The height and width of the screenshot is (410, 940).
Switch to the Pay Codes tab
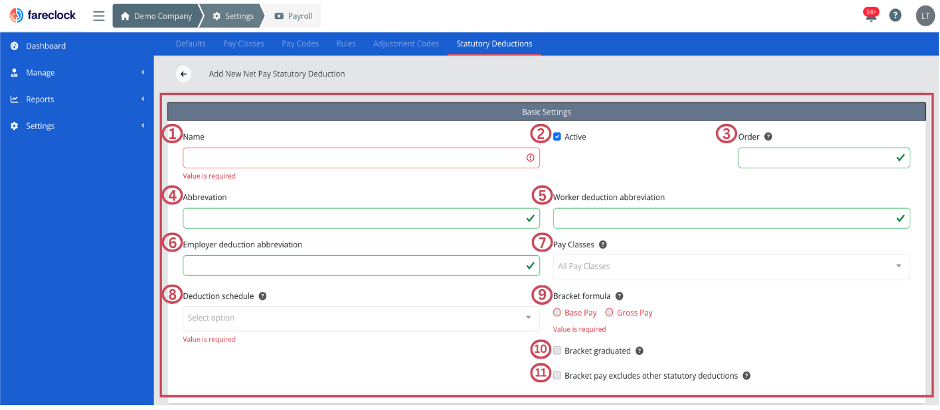[x=300, y=44]
